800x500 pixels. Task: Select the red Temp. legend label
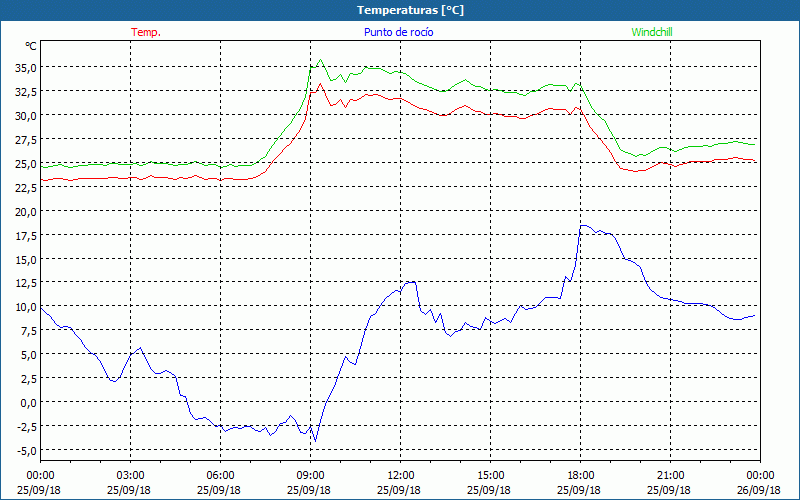tap(146, 32)
